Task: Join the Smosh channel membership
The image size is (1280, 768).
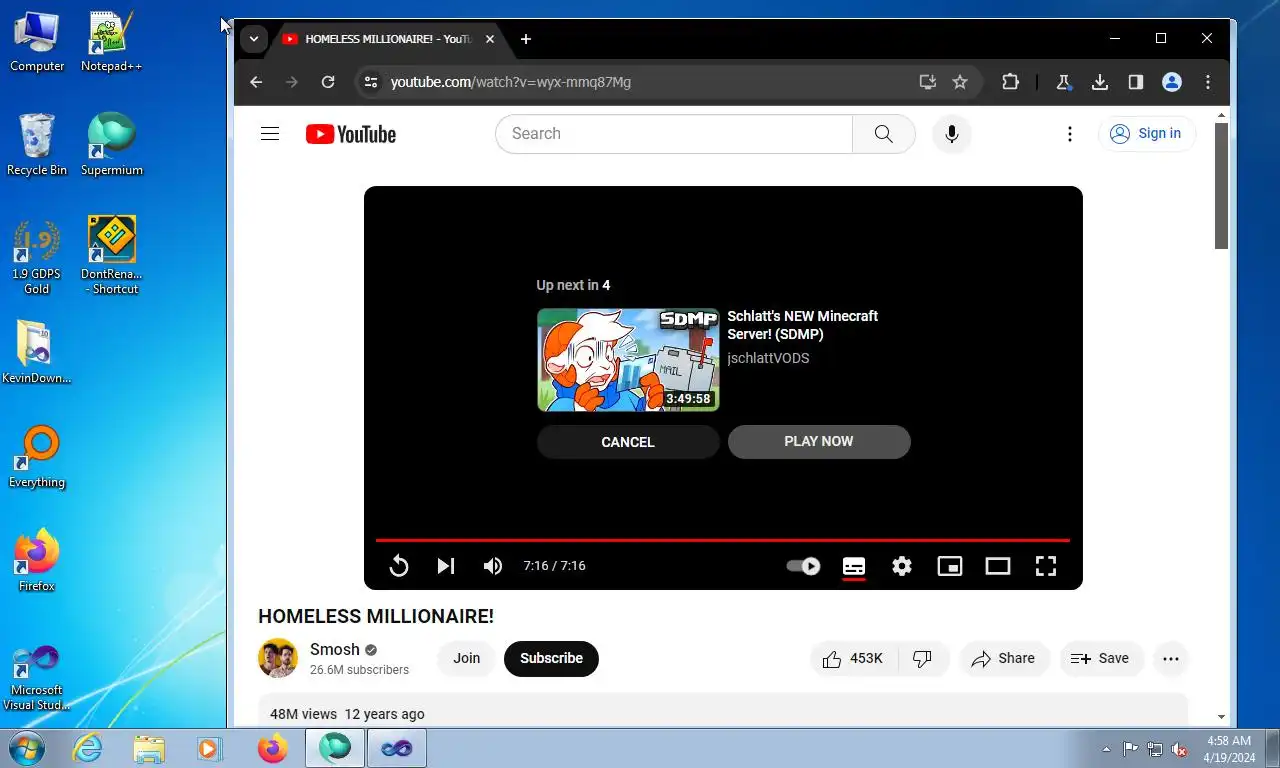Action: [467, 658]
